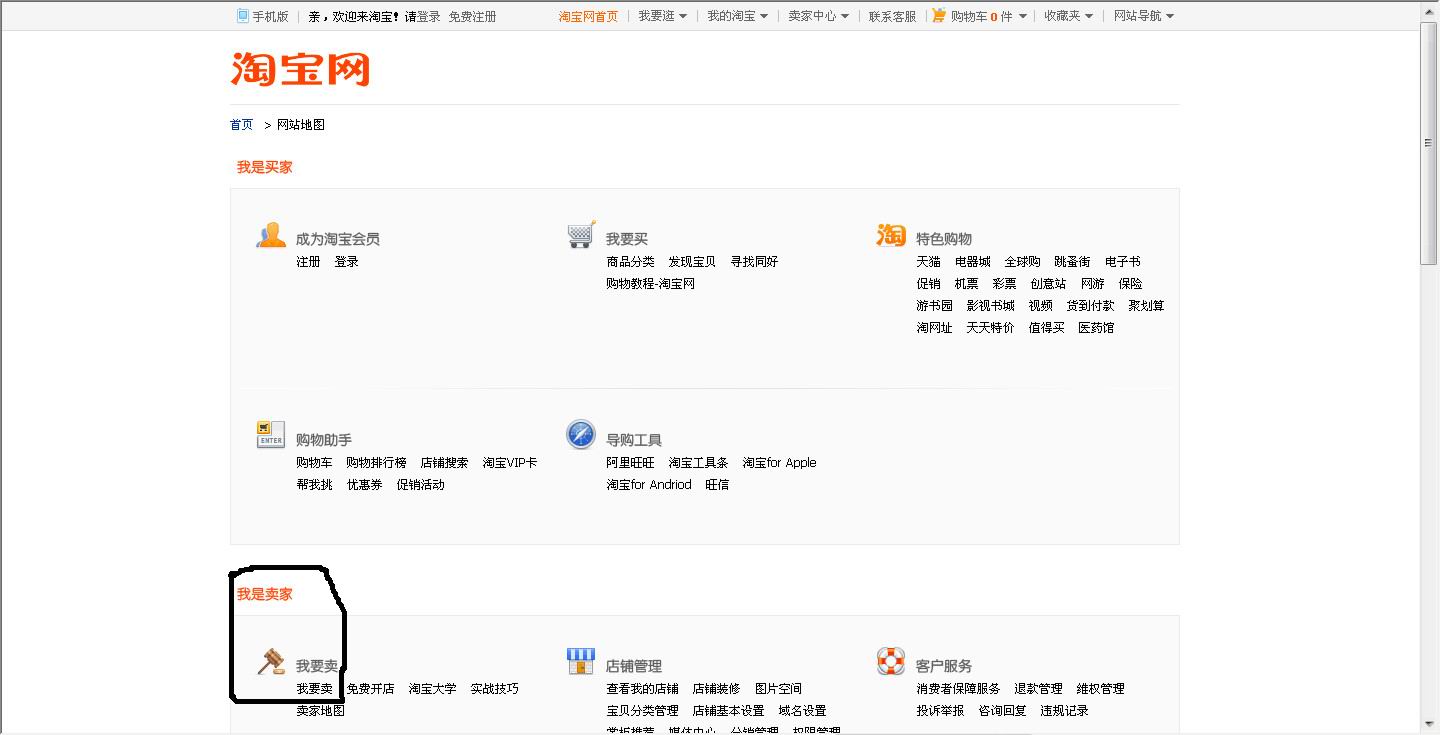Open the 电器城 link
The width and height of the screenshot is (1440, 735).
tap(972, 262)
